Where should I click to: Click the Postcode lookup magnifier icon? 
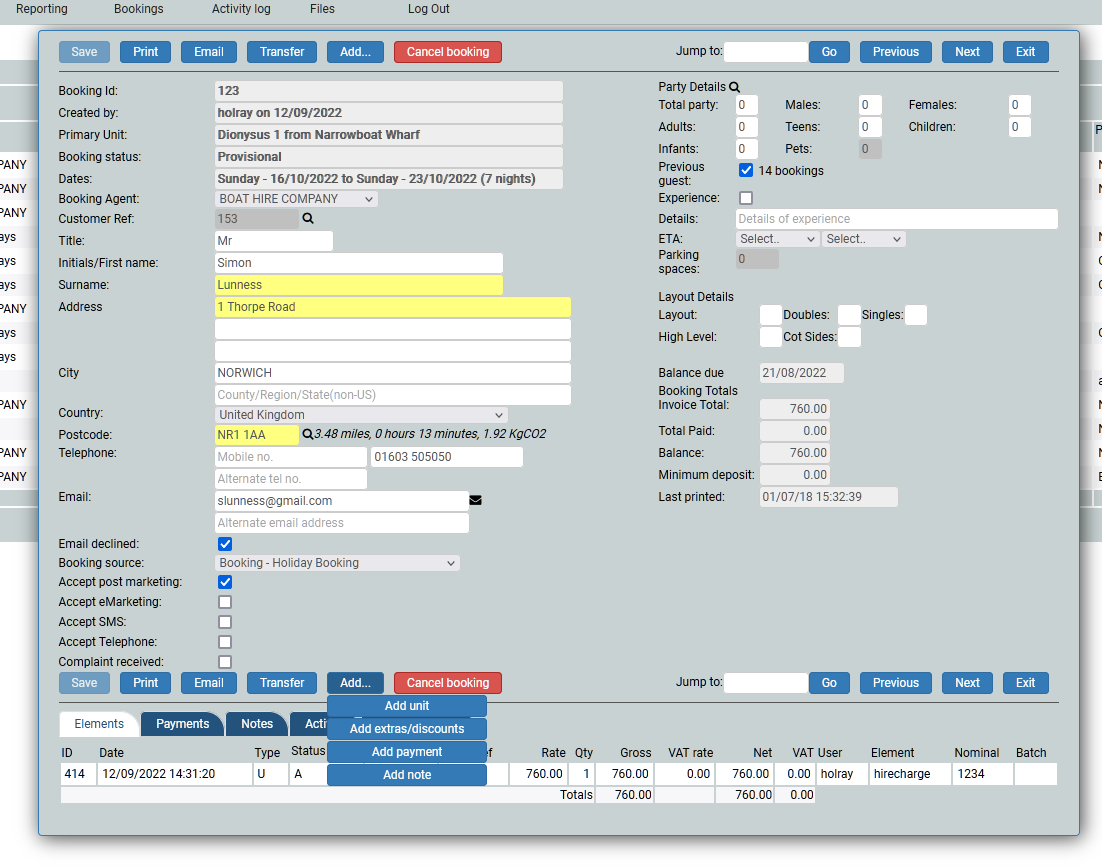[308, 435]
